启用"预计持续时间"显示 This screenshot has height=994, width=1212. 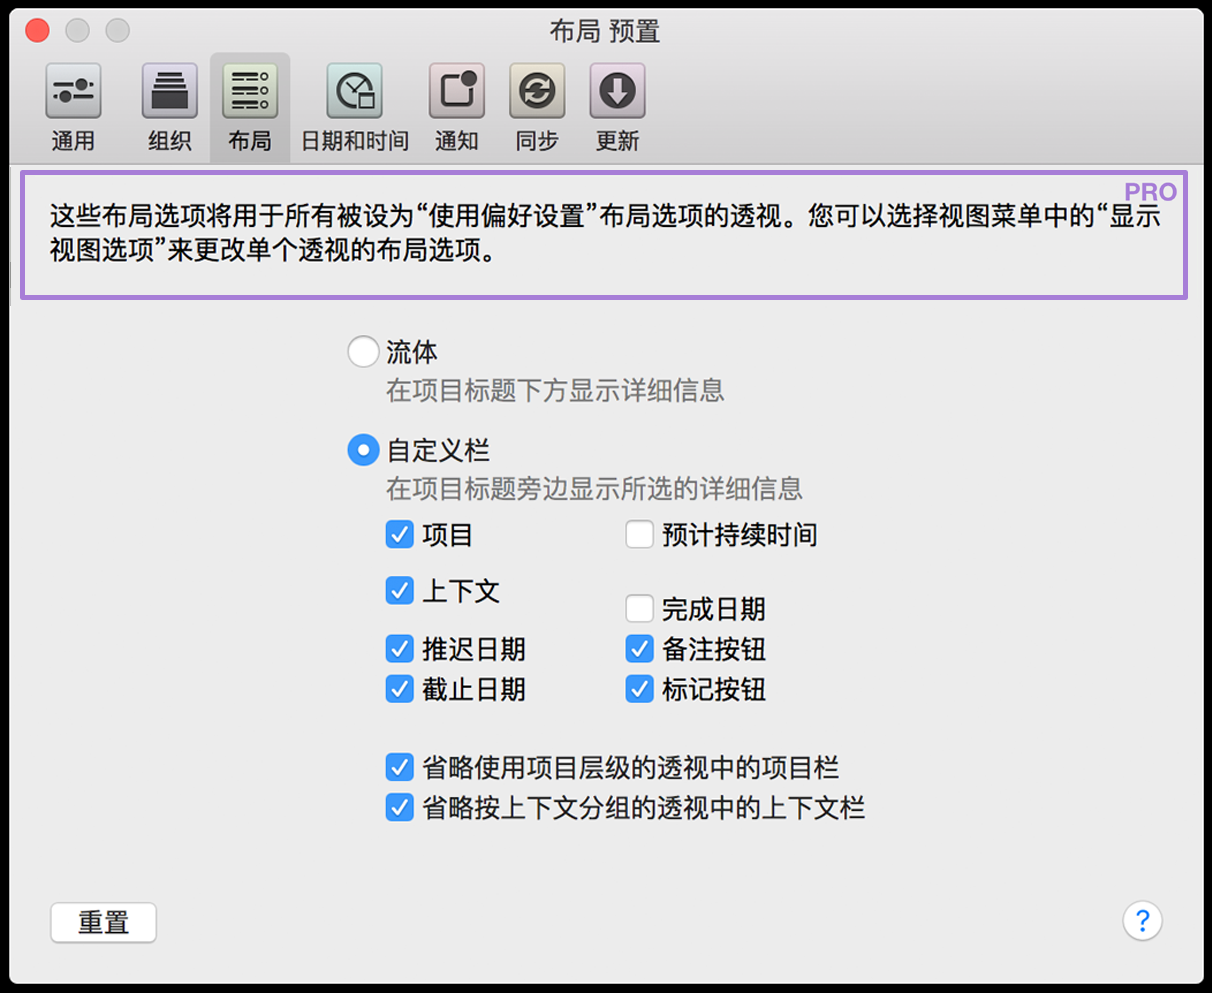[x=639, y=534]
